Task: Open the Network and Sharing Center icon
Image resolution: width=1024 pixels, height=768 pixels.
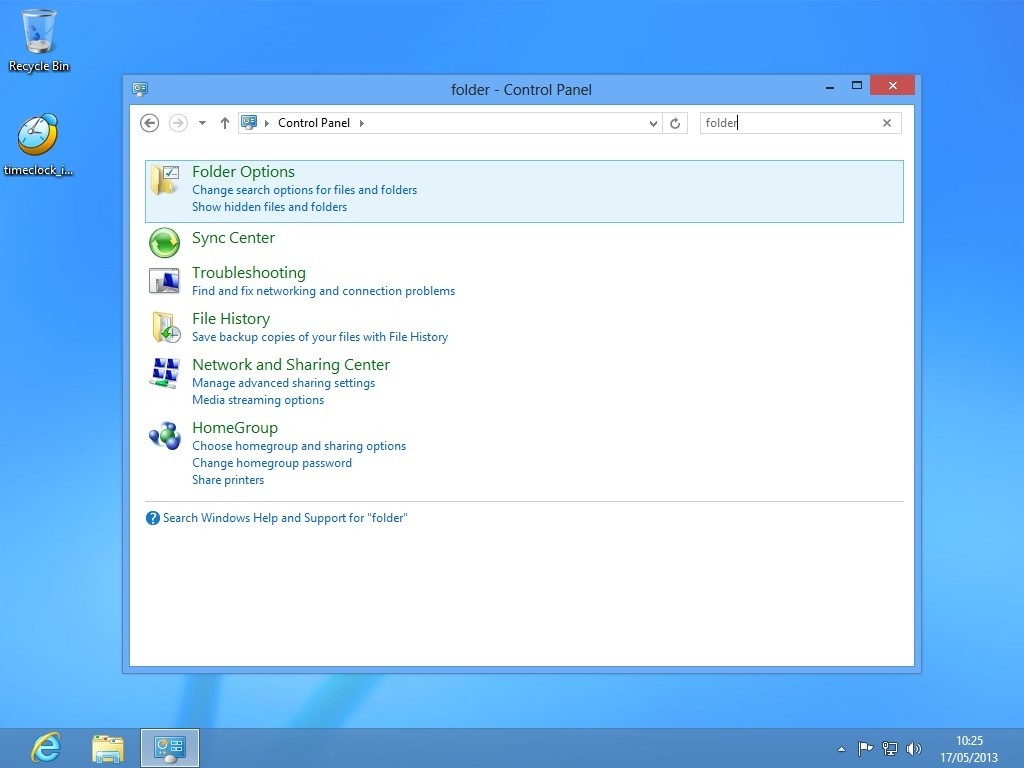Action: [165, 373]
